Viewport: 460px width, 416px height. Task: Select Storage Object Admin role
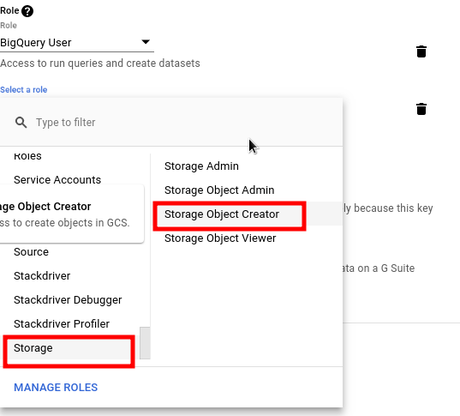[x=219, y=190]
